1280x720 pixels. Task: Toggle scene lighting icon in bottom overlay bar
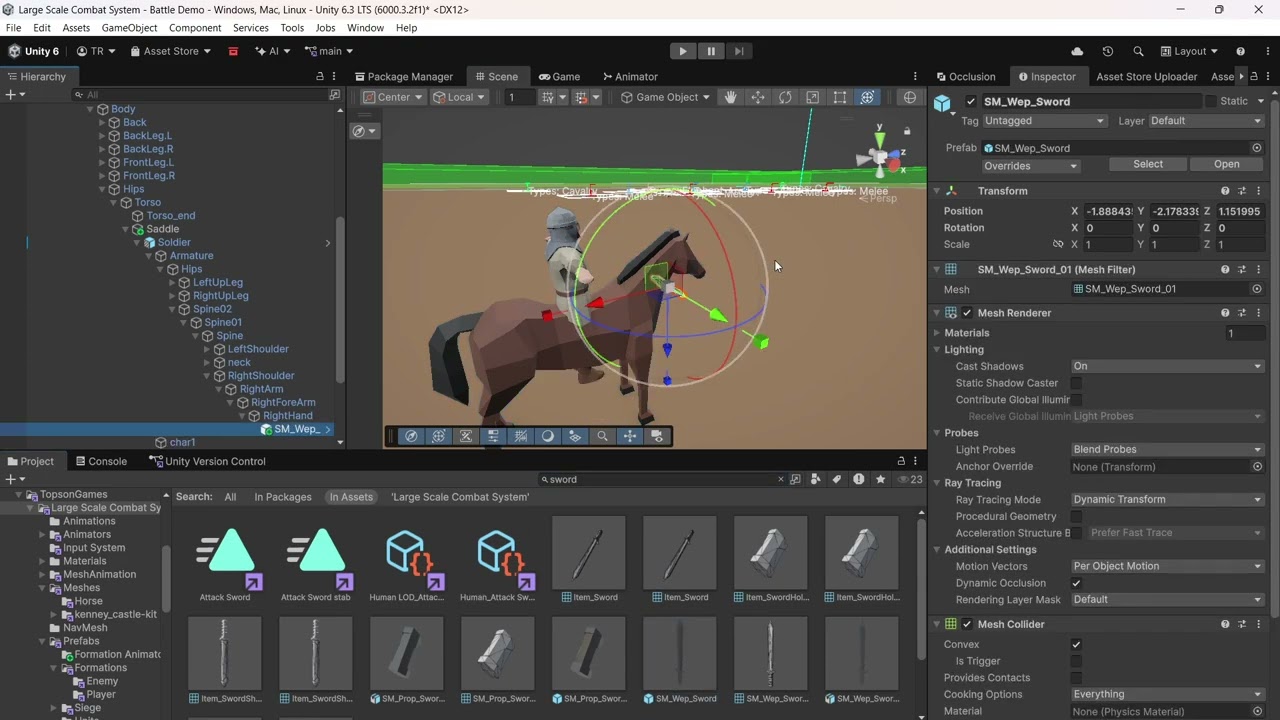click(x=548, y=436)
